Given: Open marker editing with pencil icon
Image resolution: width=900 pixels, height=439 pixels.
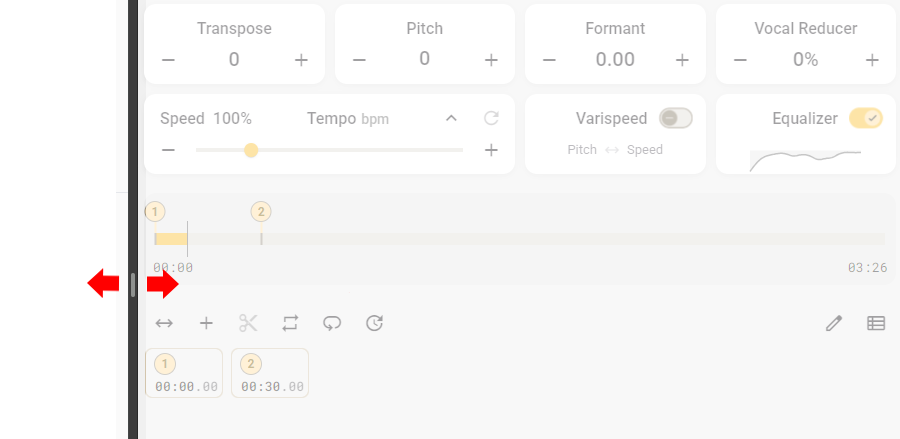Looking at the screenshot, I should pyautogui.click(x=834, y=323).
